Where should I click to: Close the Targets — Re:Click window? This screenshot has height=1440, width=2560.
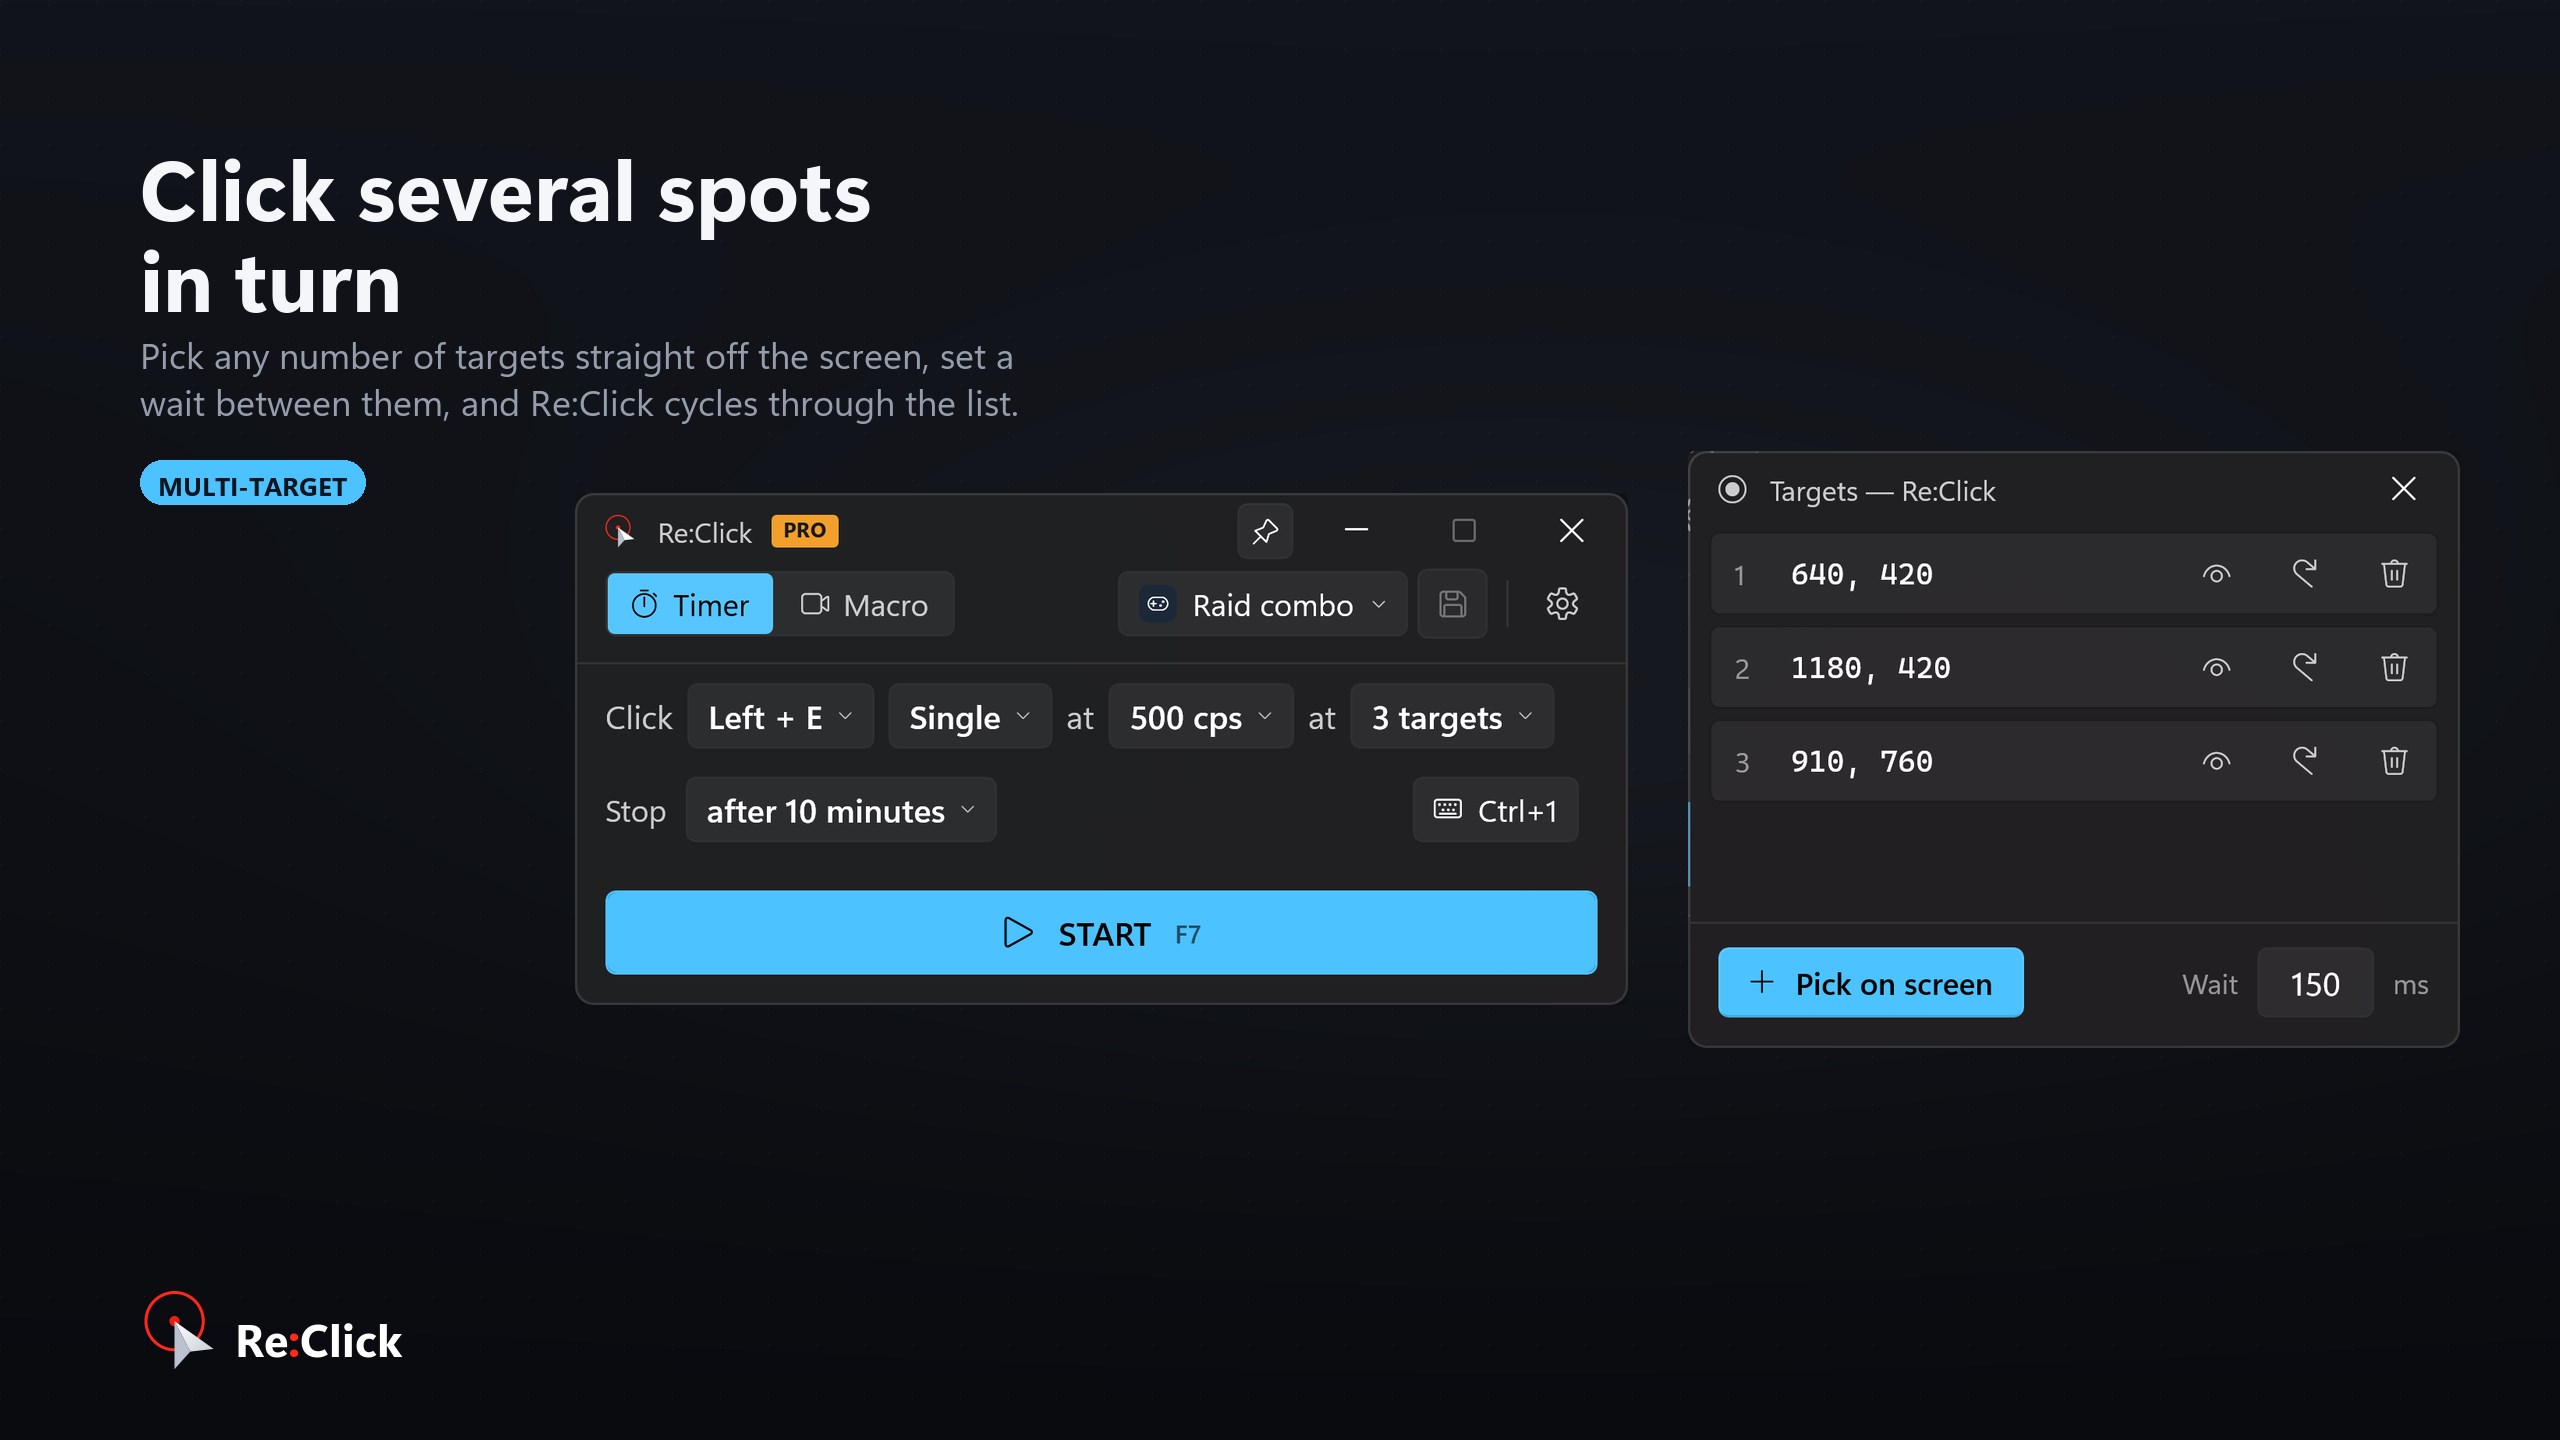point(2403,489)
